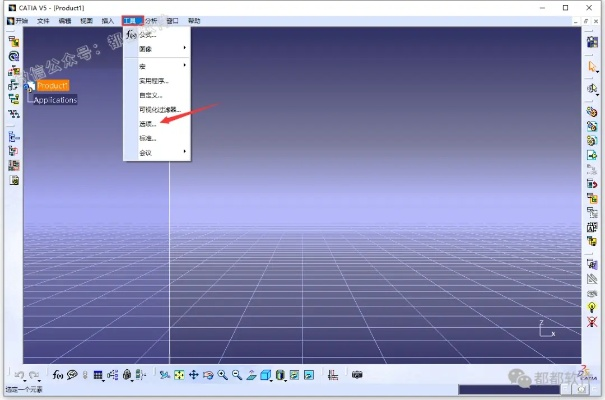Viewport: 605px width, 400px height.
Task: Select Product1 node in specification tree
Action: click(x=52, y=86)
